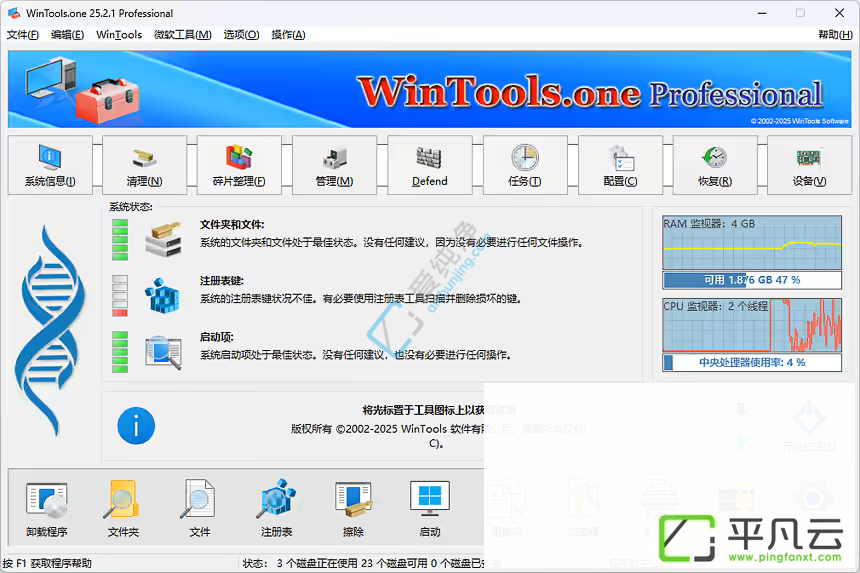Click the CPU 监视器 graph
The width and height of the screenshot is (860, 573).
pyautogui.click(x=752, y=325)
